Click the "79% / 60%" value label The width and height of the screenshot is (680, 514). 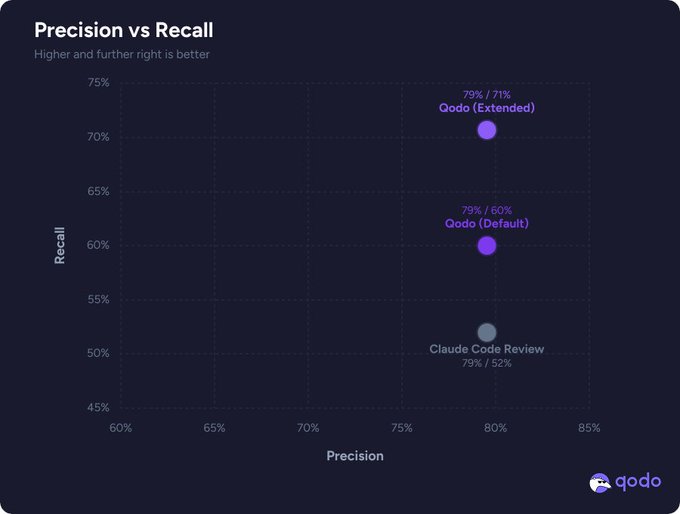click(487, 210)
